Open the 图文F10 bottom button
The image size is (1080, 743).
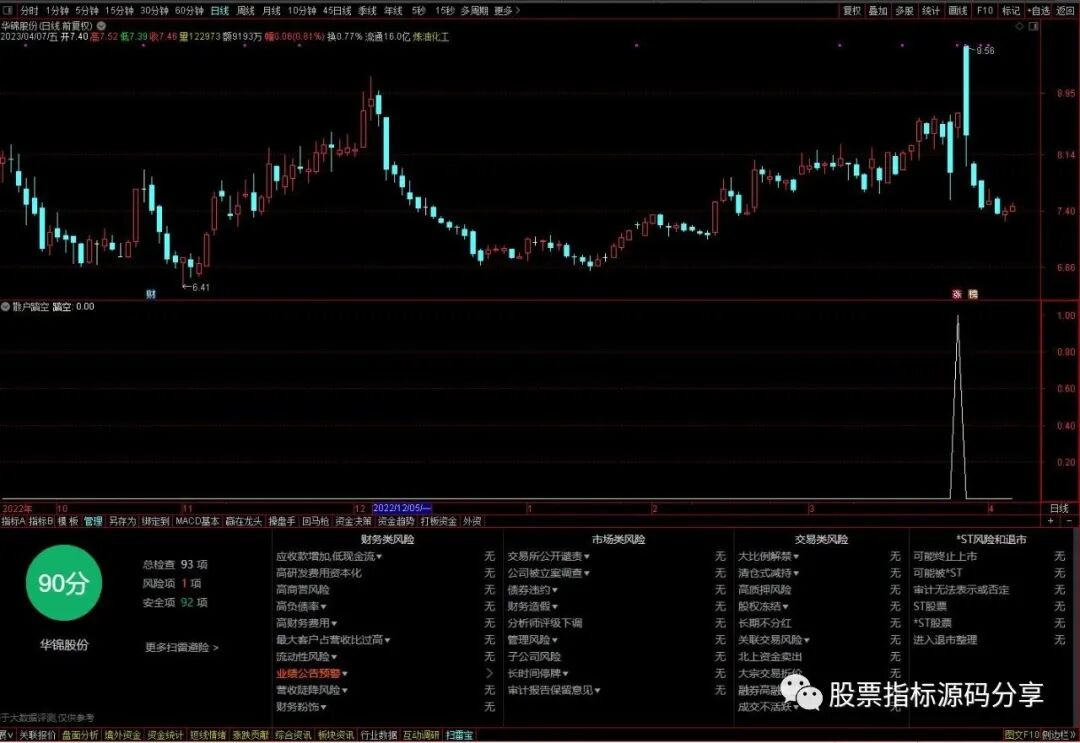pyautogui.click(x=1022, y=735)
